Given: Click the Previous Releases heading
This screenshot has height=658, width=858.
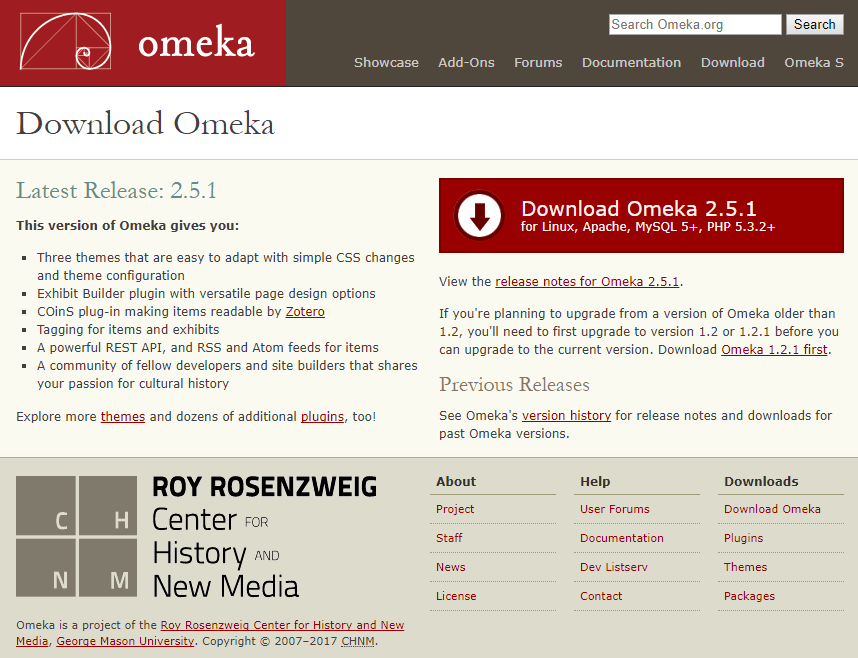Looking at the screenshot, I should pyautogui.click(x=514, y=384).
